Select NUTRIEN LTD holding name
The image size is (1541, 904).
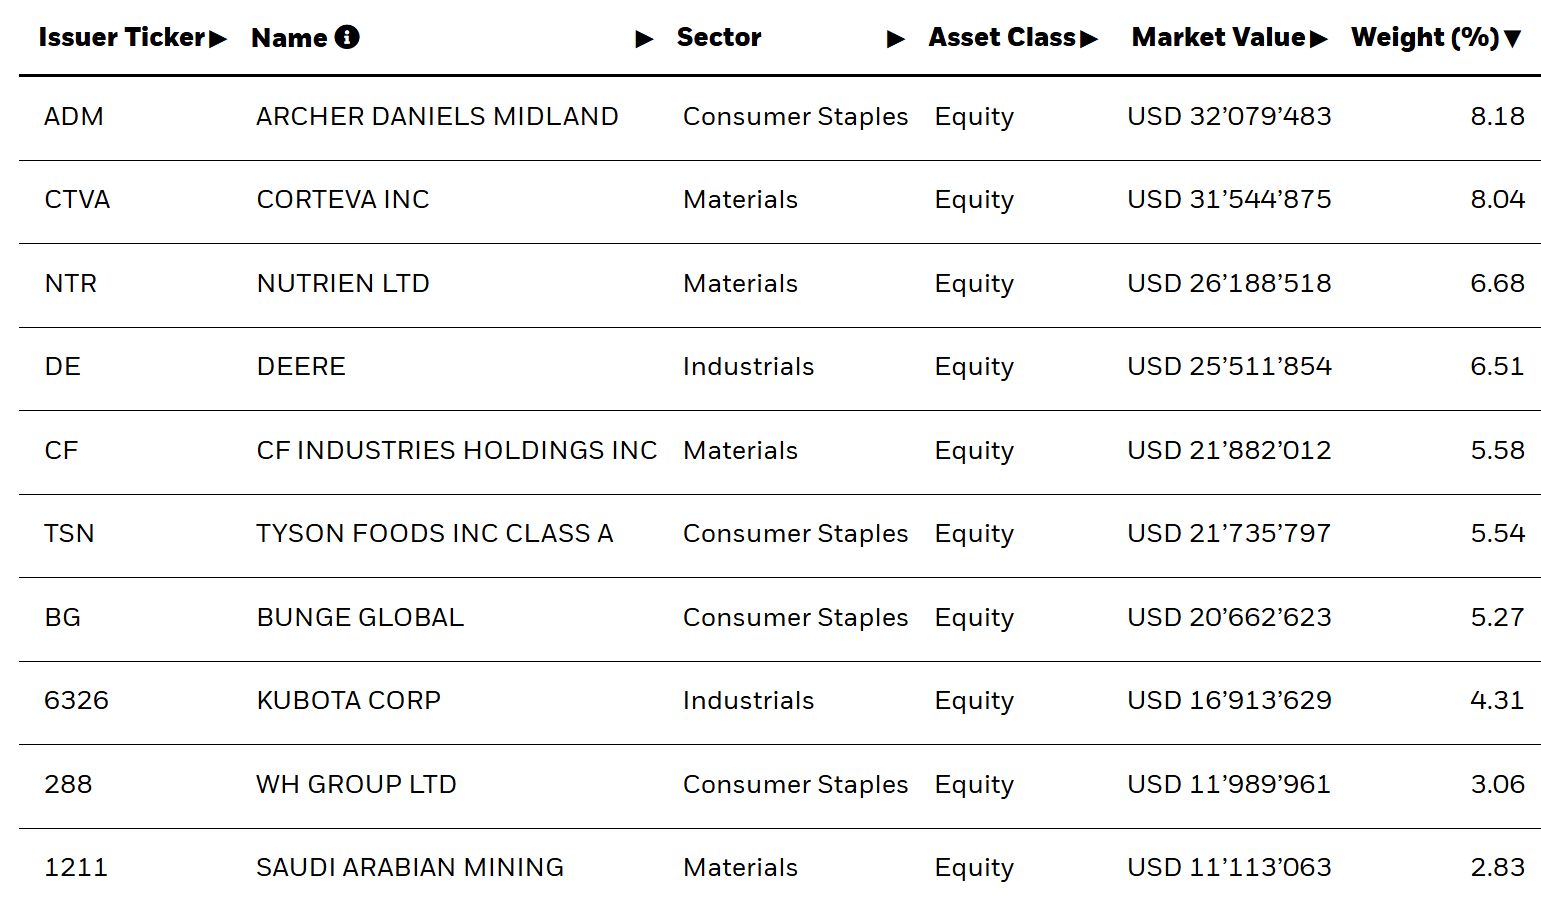pyautogui.click(x=343, y=284)
